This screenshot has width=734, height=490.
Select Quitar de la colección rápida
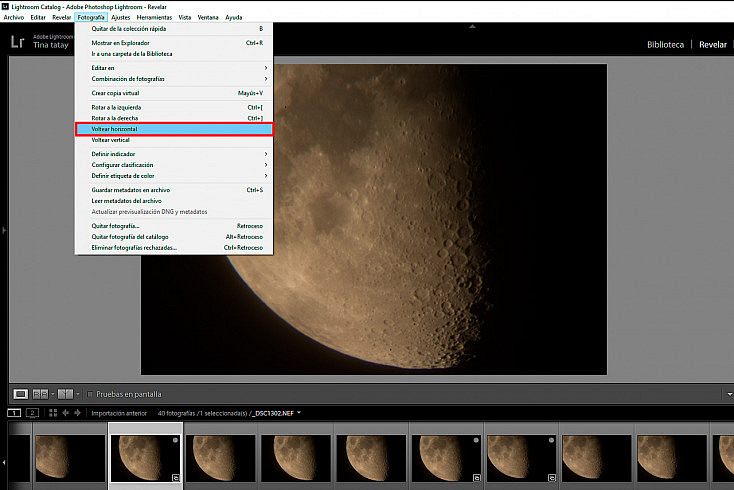point(174,29)
